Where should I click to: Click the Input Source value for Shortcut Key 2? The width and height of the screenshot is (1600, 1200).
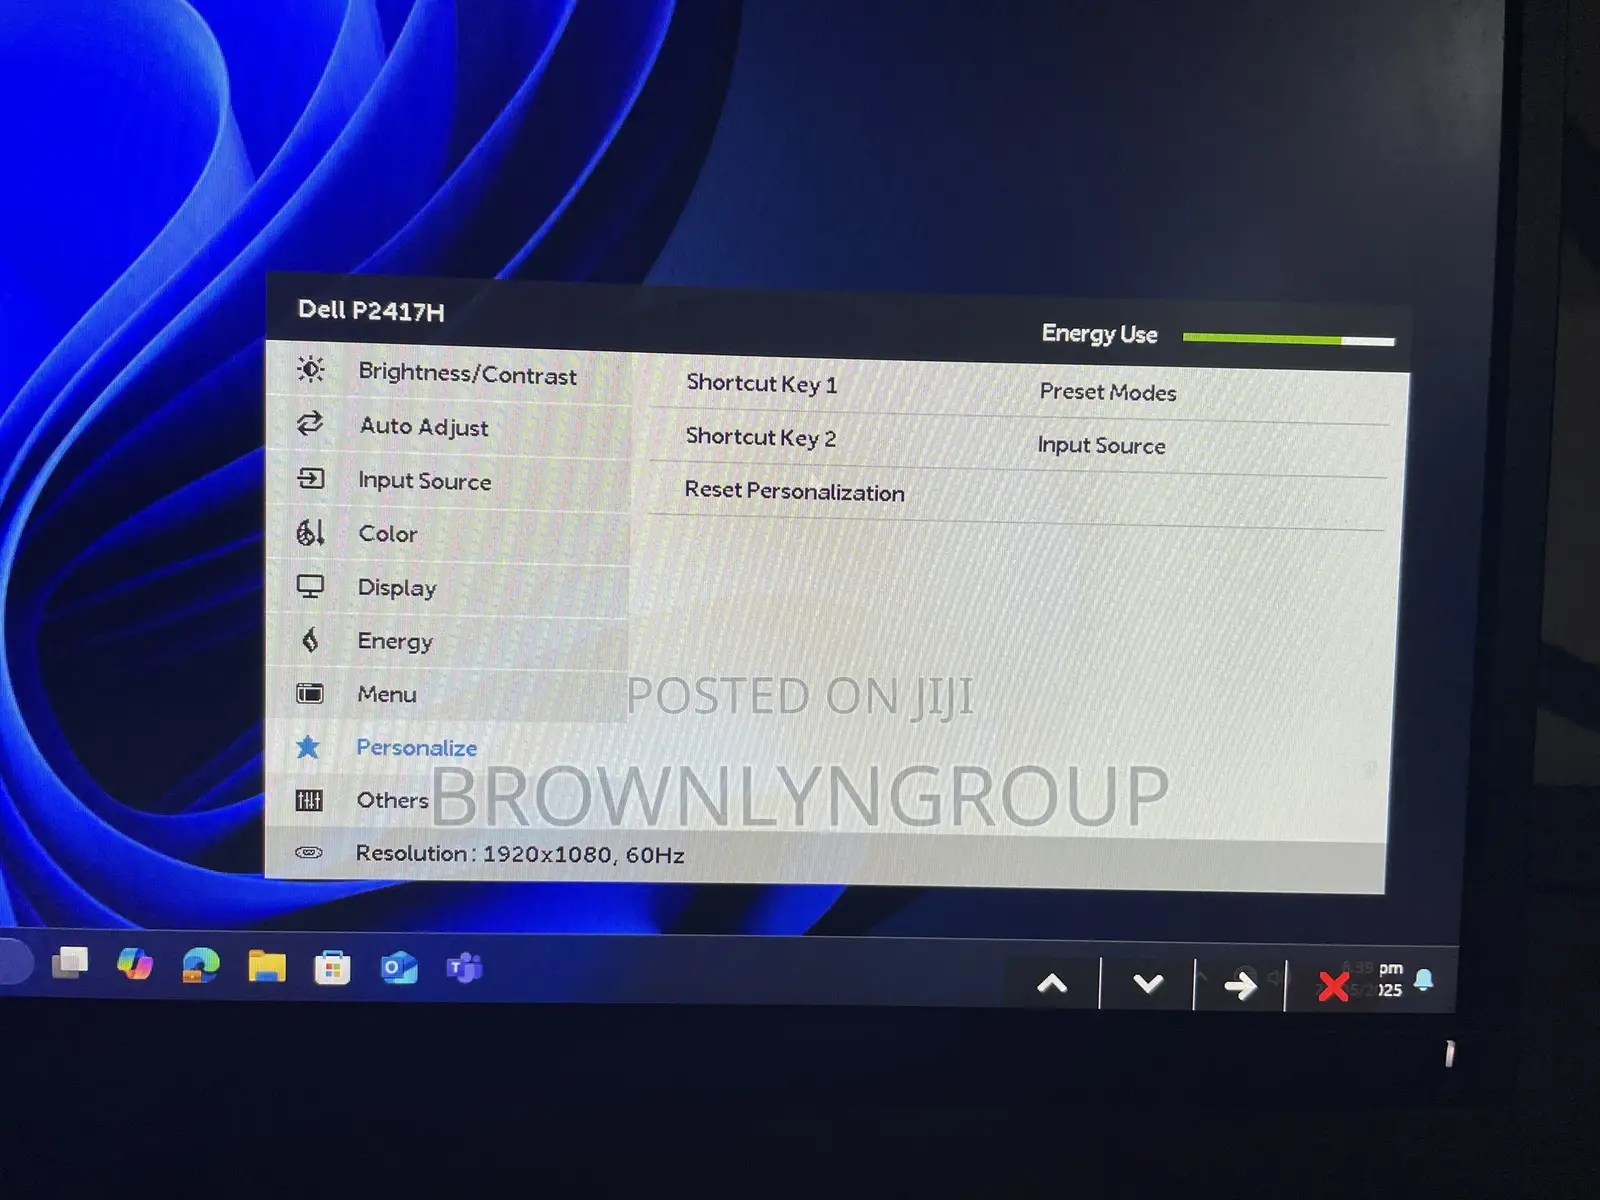(1101, 445)
